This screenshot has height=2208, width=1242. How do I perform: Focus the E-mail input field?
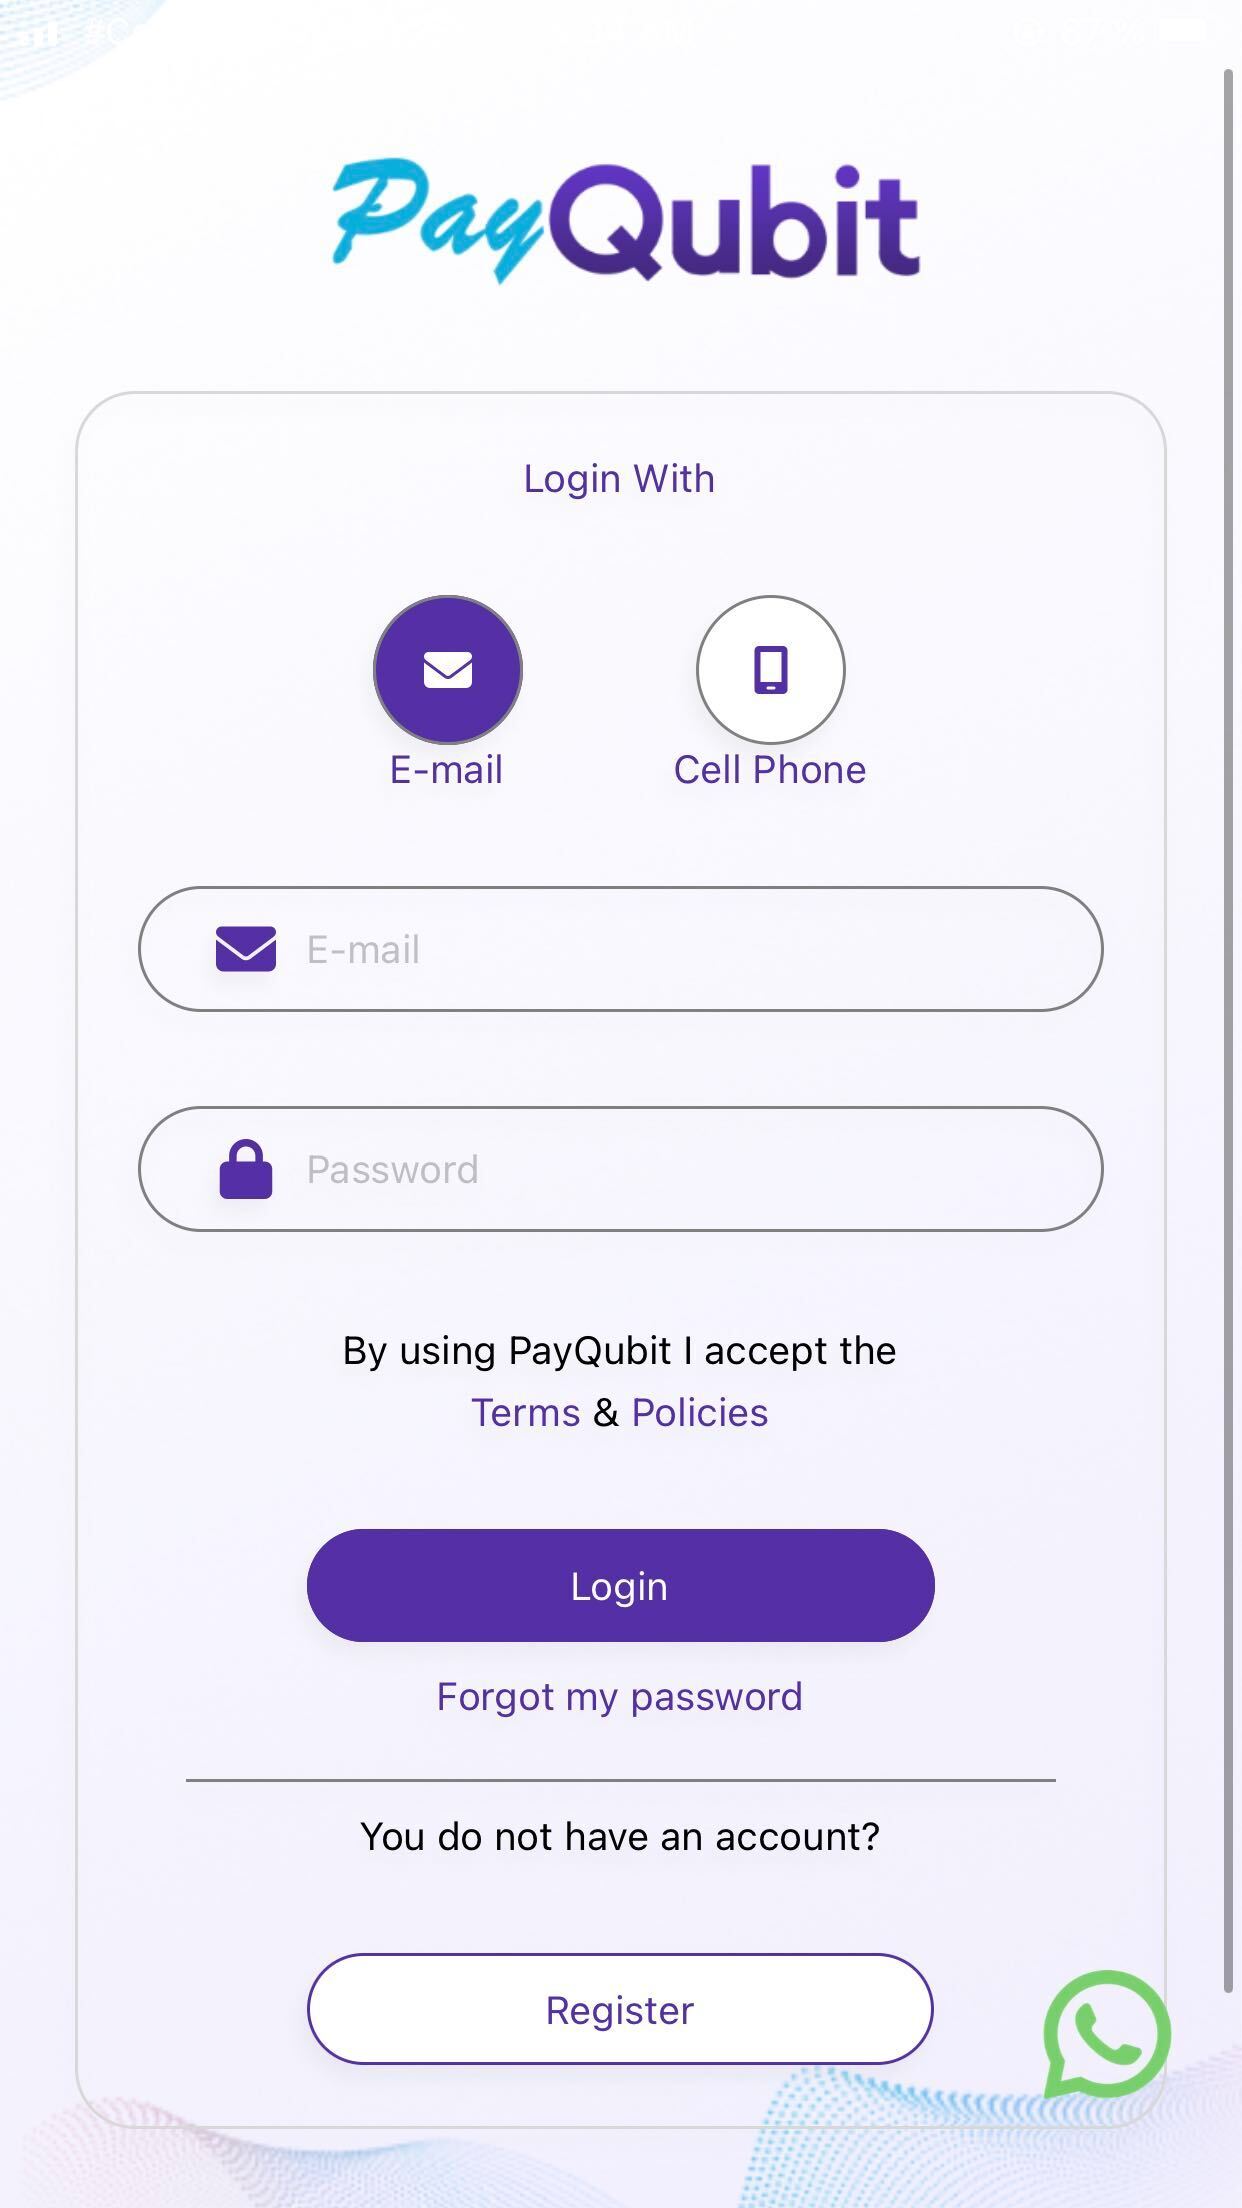[621, 949]
